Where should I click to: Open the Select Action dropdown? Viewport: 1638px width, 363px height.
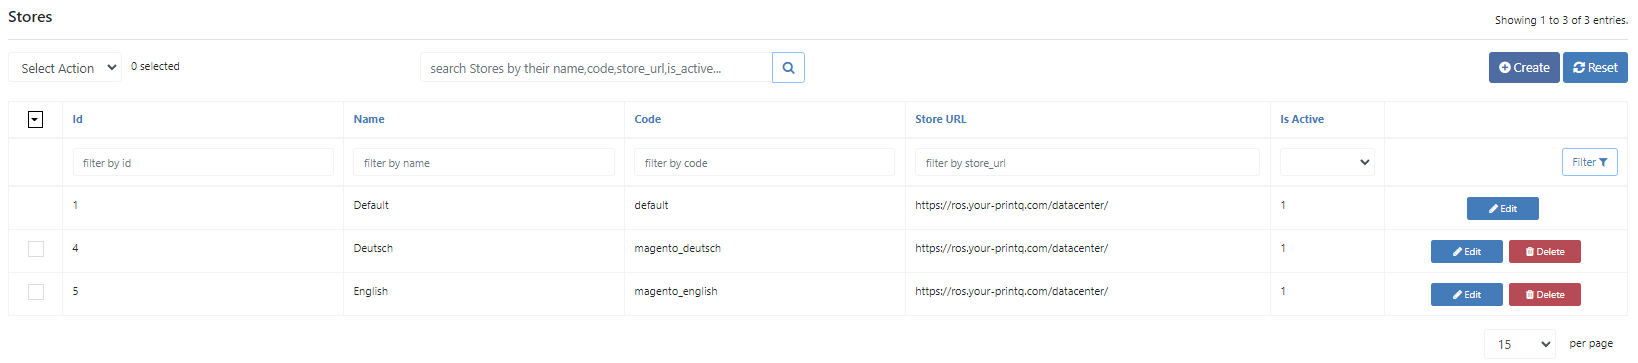click(65, 68)
